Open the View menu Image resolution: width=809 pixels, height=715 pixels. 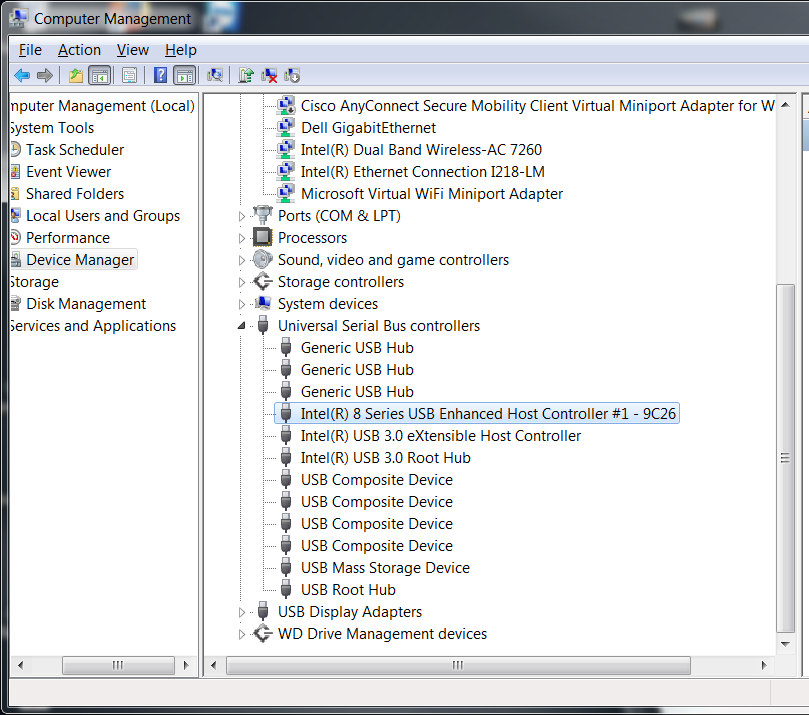click(133, 50)
